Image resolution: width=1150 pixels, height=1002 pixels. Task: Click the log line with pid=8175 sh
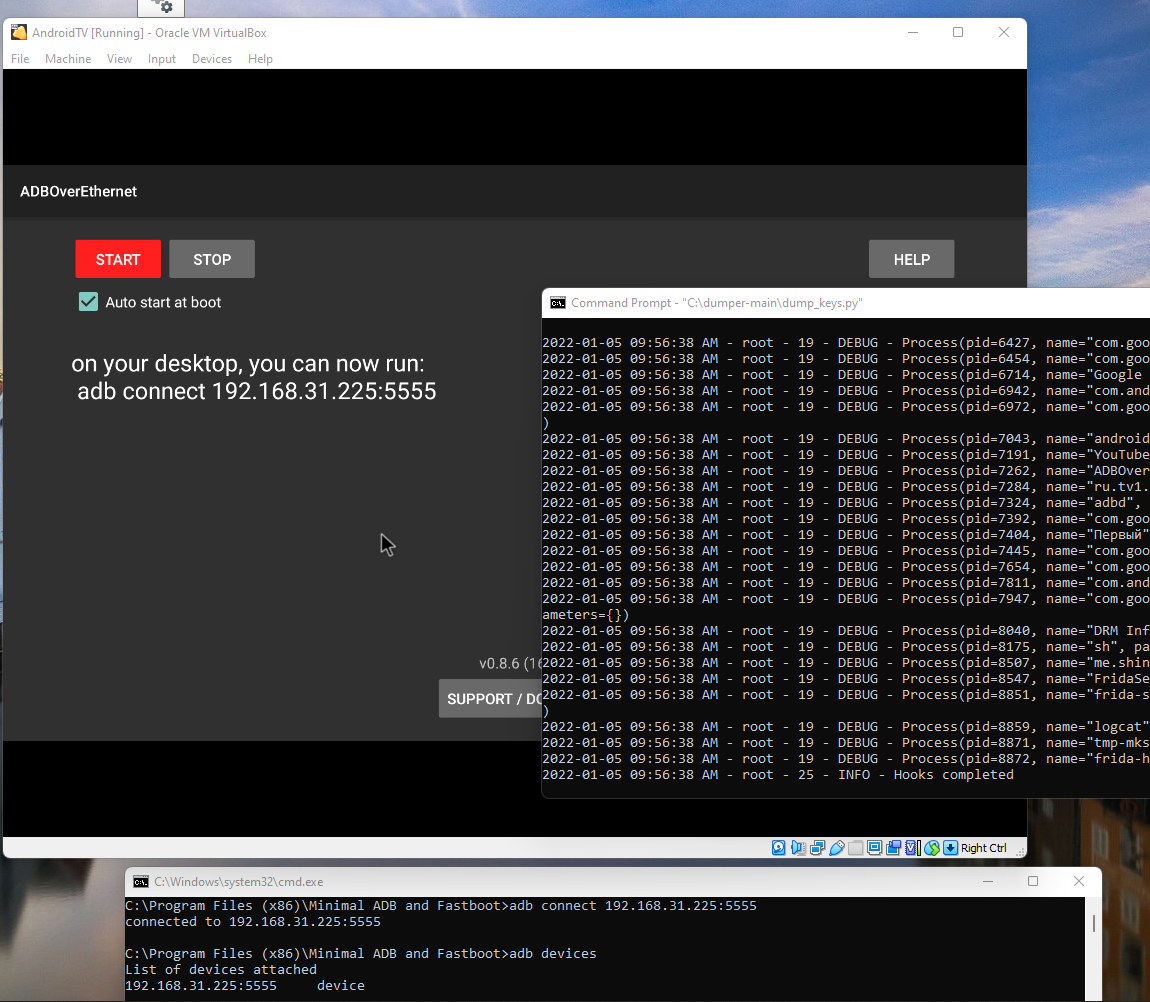846,647
